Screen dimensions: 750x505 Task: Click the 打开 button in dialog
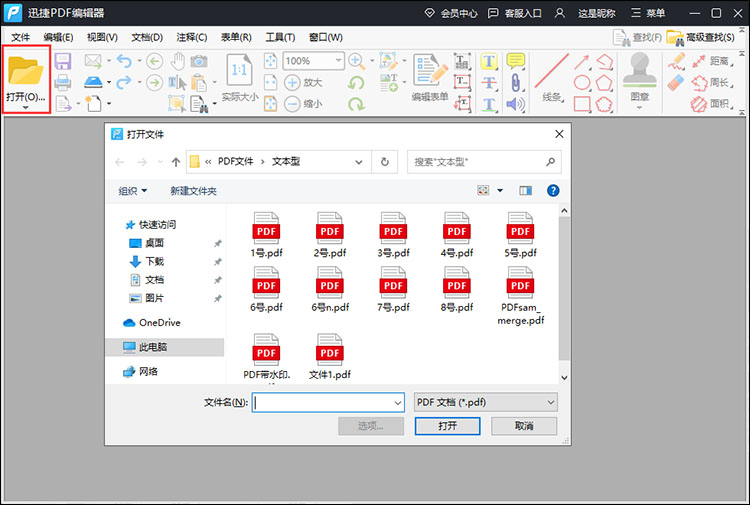(447, 426)
